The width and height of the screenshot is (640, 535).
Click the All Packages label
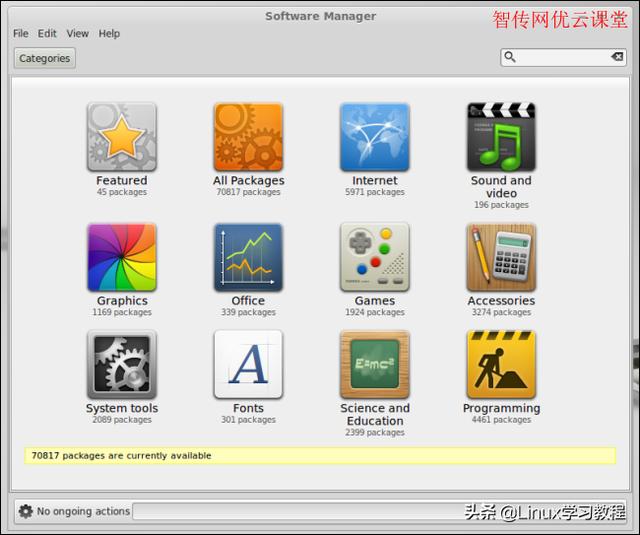pyautogui.click(x=248, y=180)
